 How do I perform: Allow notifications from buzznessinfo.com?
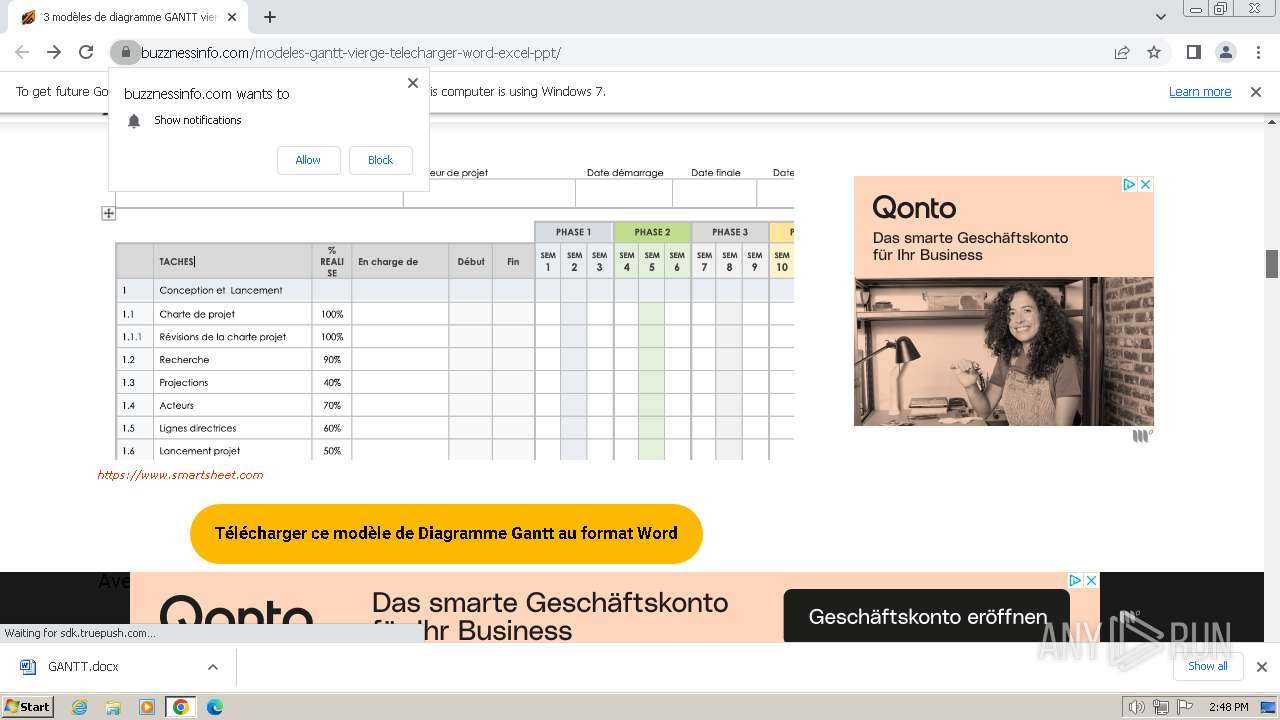[308, 160]
